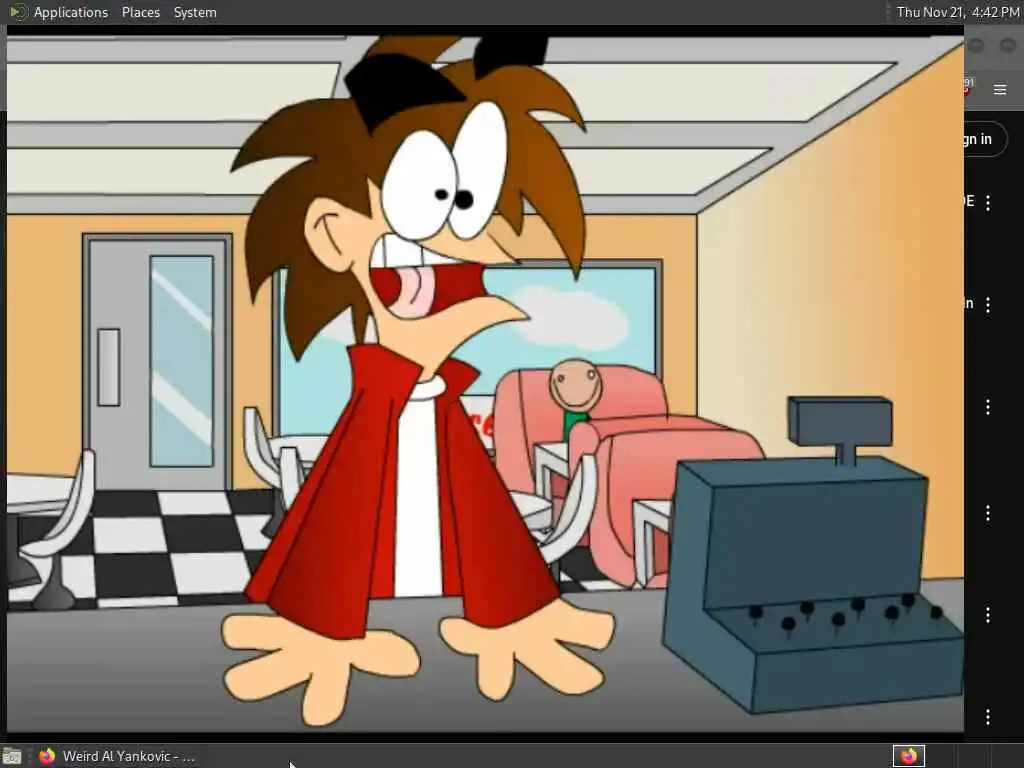
Task: Open the System menu
Action: (x=195, y=12)
